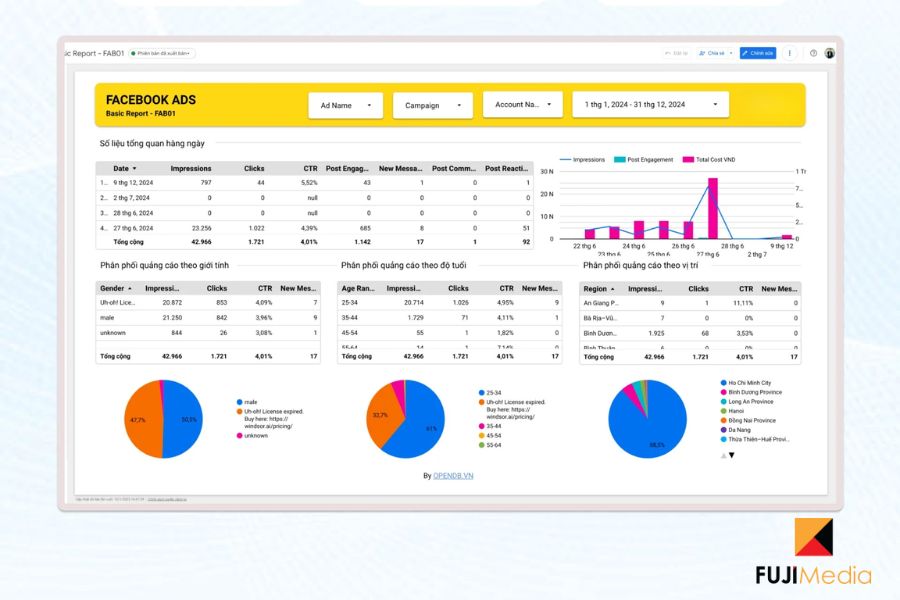Expand the arrow next to Chia sẻ
The width and height of the screenshot is (900, 600).
pyautogui.click(x=731, y=53)
